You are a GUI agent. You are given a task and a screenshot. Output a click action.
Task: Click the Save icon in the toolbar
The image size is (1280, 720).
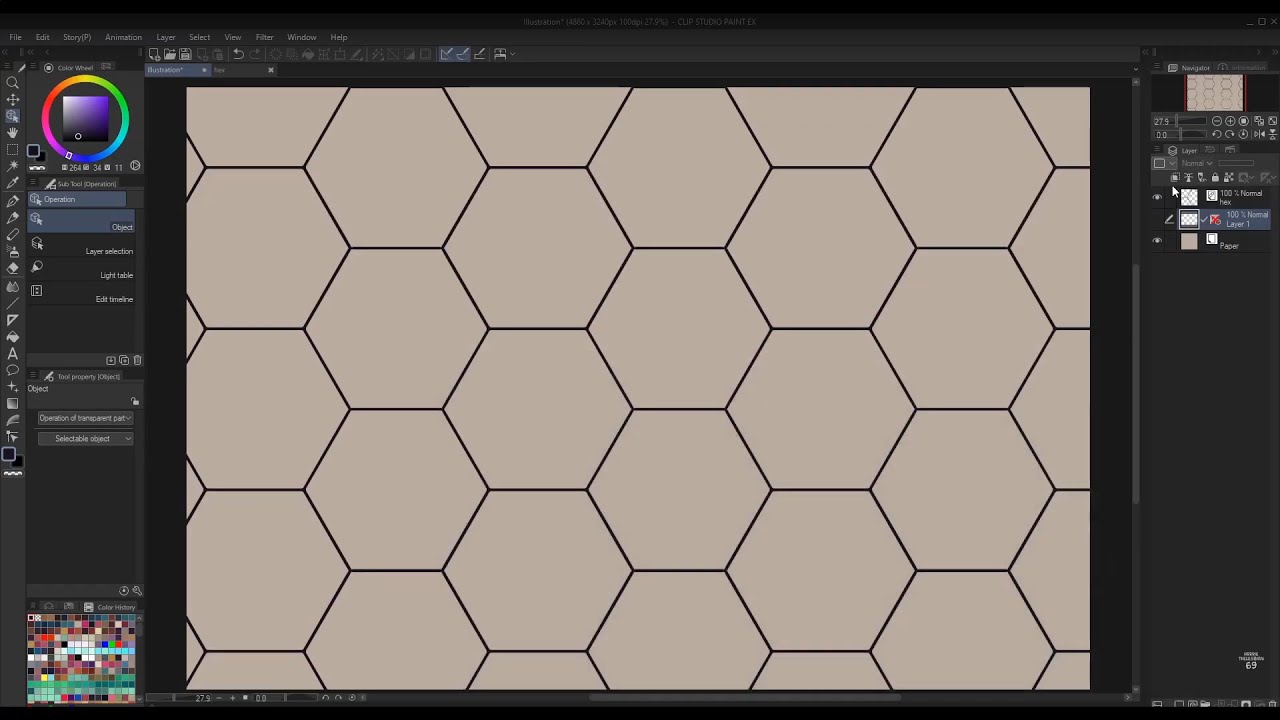pos(185,54)
